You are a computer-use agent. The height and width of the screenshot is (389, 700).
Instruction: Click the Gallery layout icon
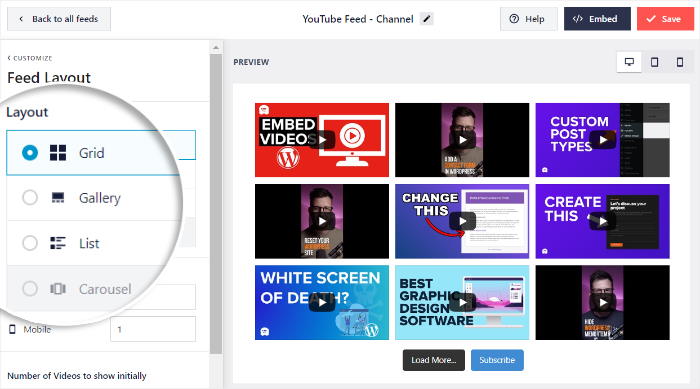coord(58,197)
